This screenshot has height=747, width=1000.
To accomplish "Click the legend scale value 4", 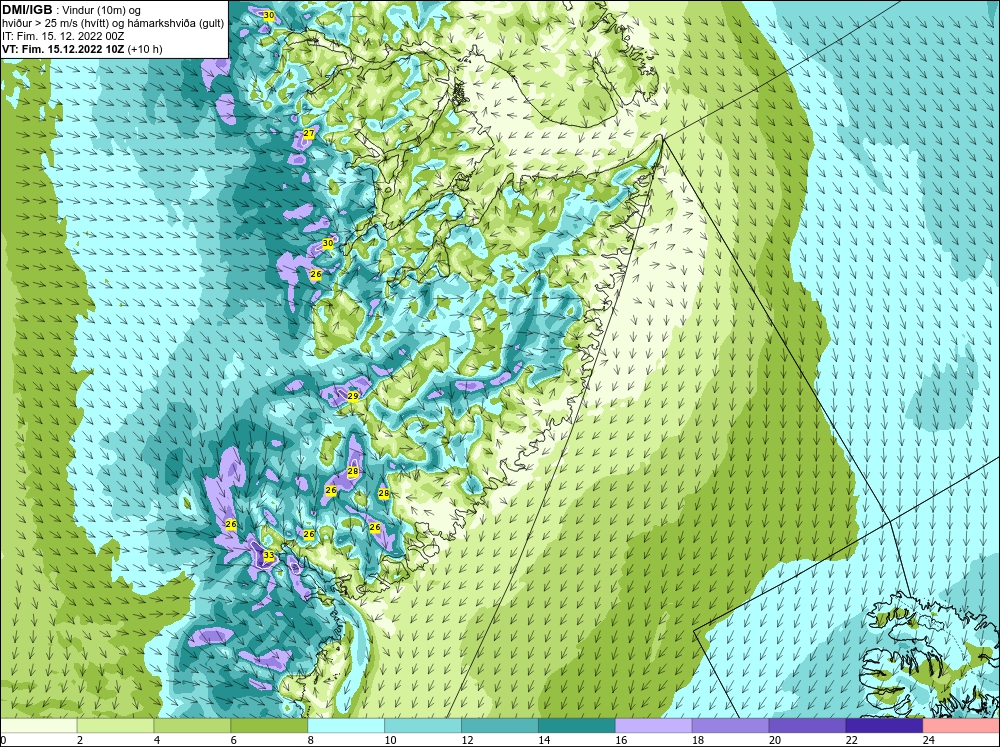I will 157,740.
